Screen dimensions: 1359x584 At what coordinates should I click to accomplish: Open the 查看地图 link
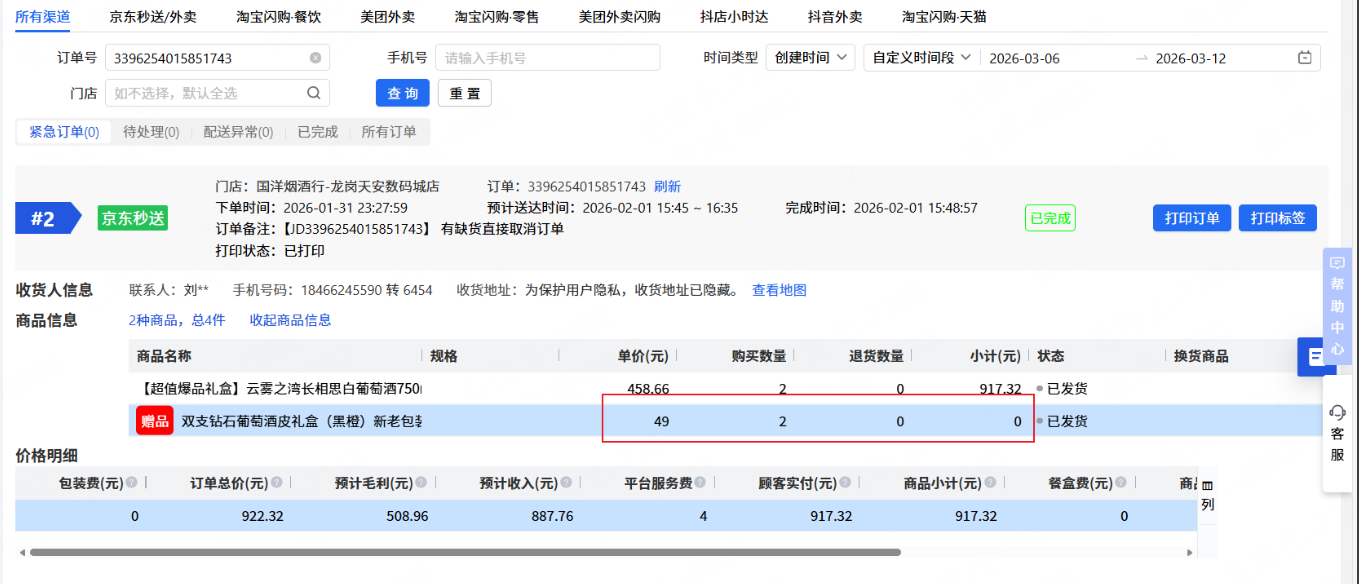(779, 290)
